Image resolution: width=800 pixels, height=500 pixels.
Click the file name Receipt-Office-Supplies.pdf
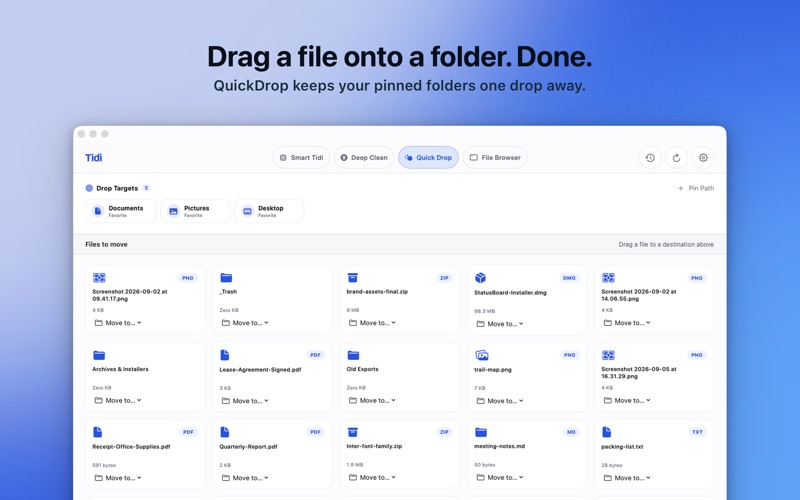tap(131, 446)
